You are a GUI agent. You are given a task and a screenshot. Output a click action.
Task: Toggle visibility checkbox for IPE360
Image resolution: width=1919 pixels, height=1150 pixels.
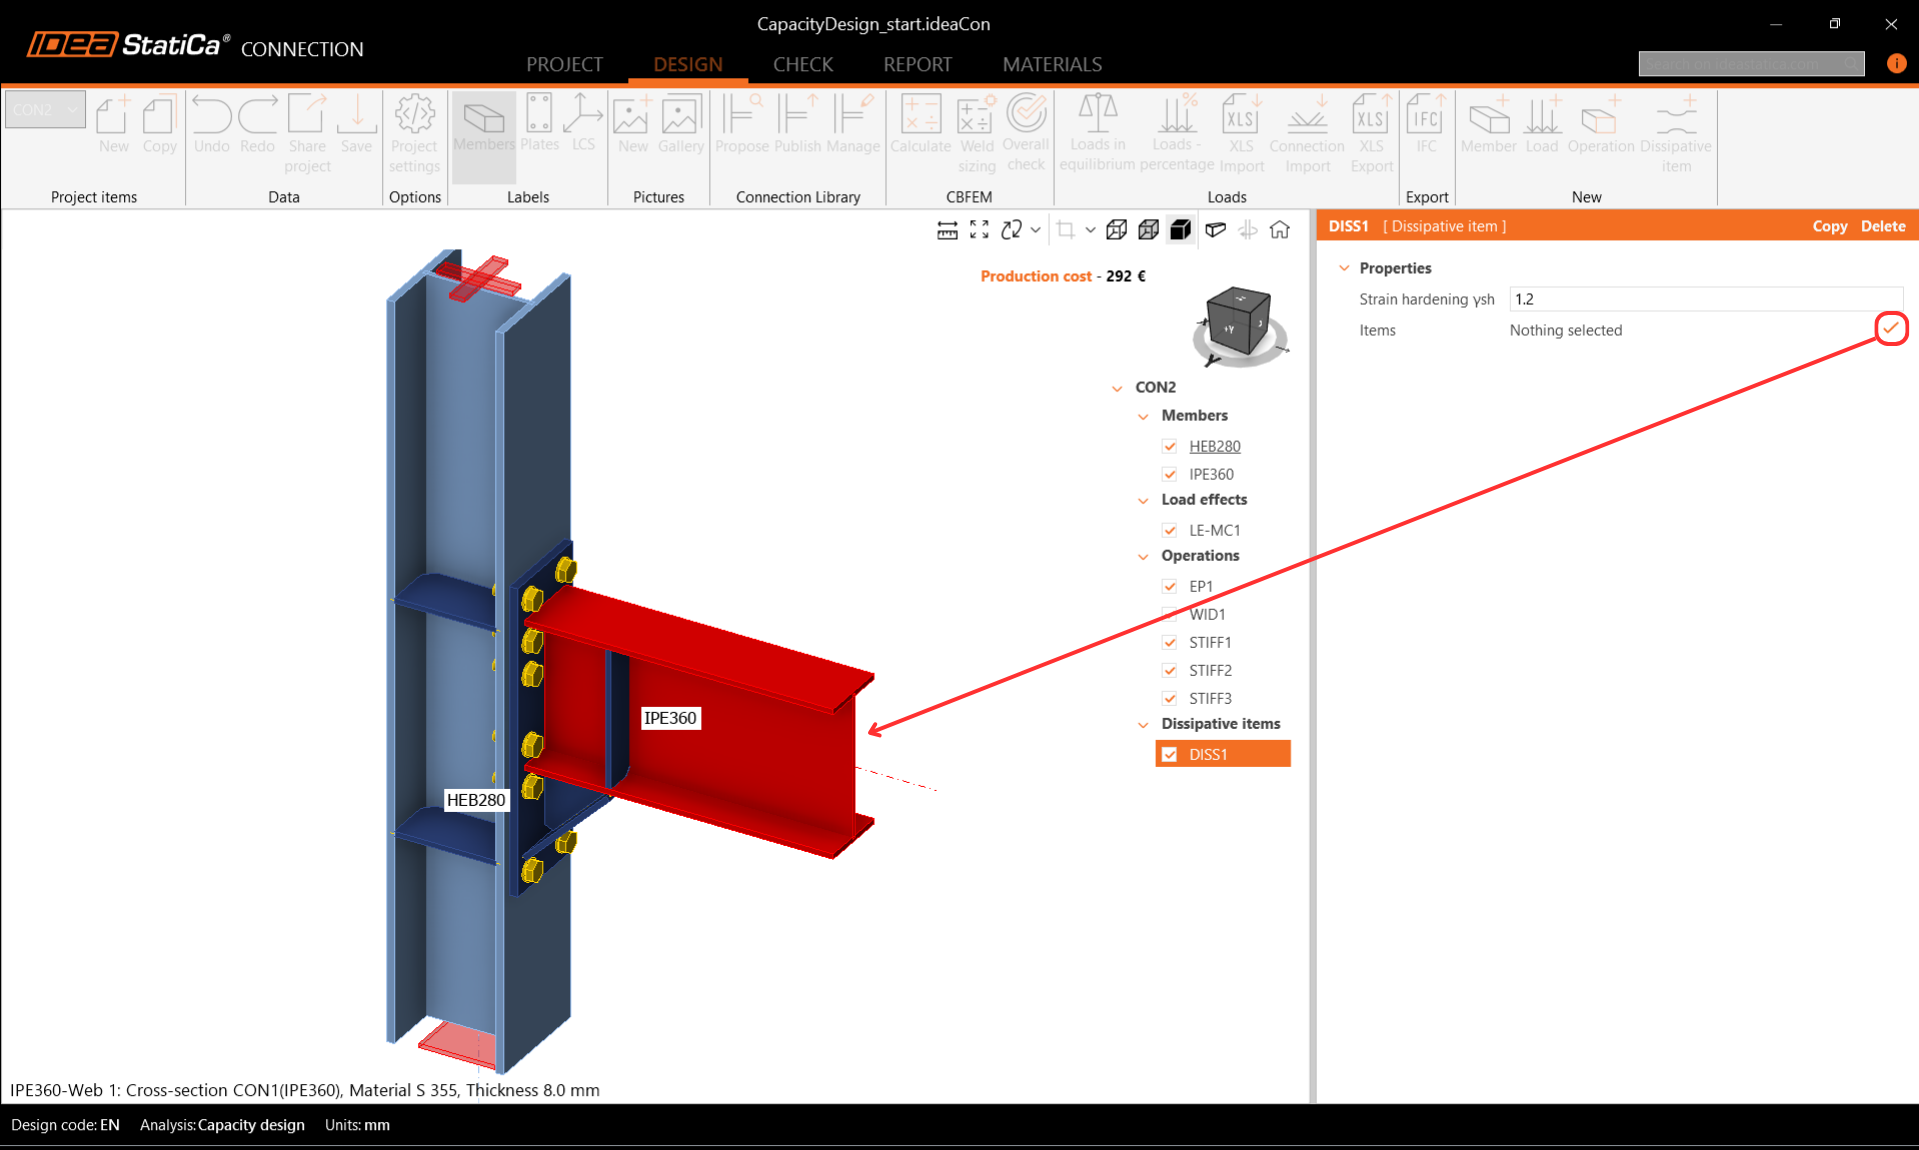pos(1169,474)
